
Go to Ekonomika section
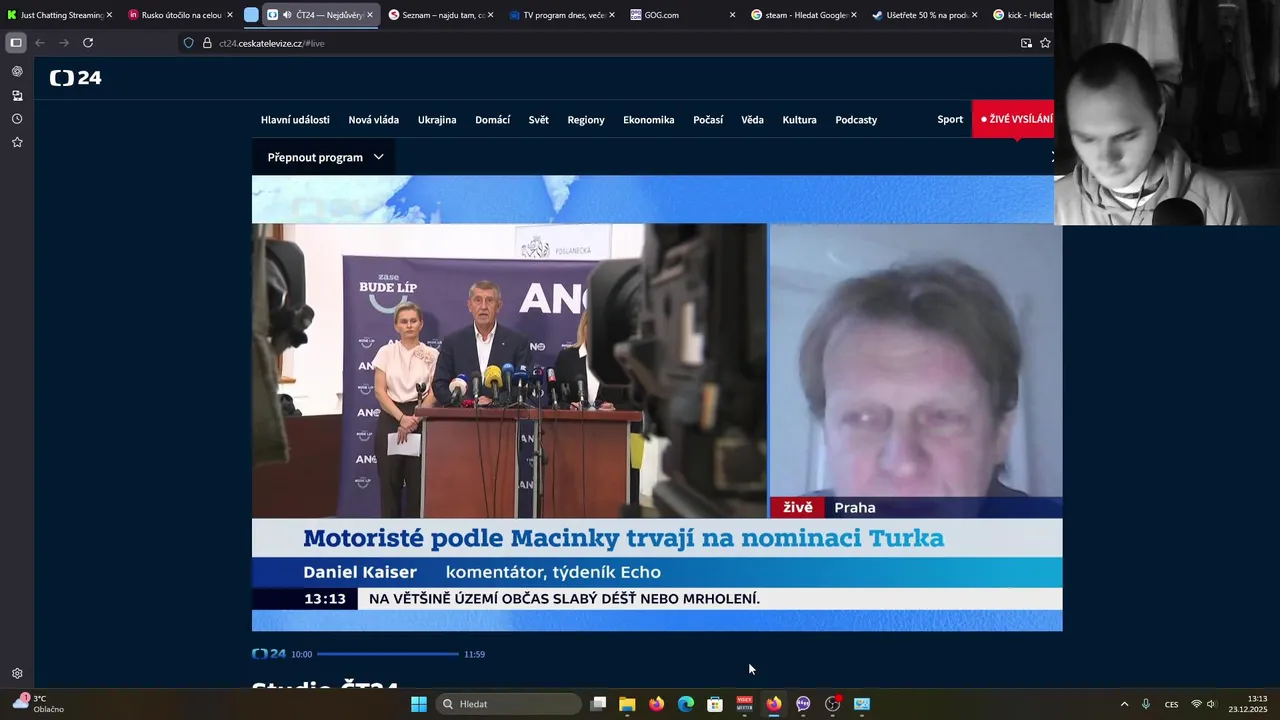(649, 120)
